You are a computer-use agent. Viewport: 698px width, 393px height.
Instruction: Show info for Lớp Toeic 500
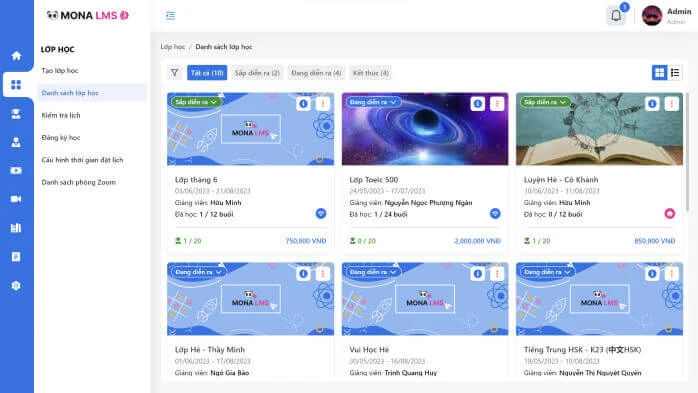point(478,104)
